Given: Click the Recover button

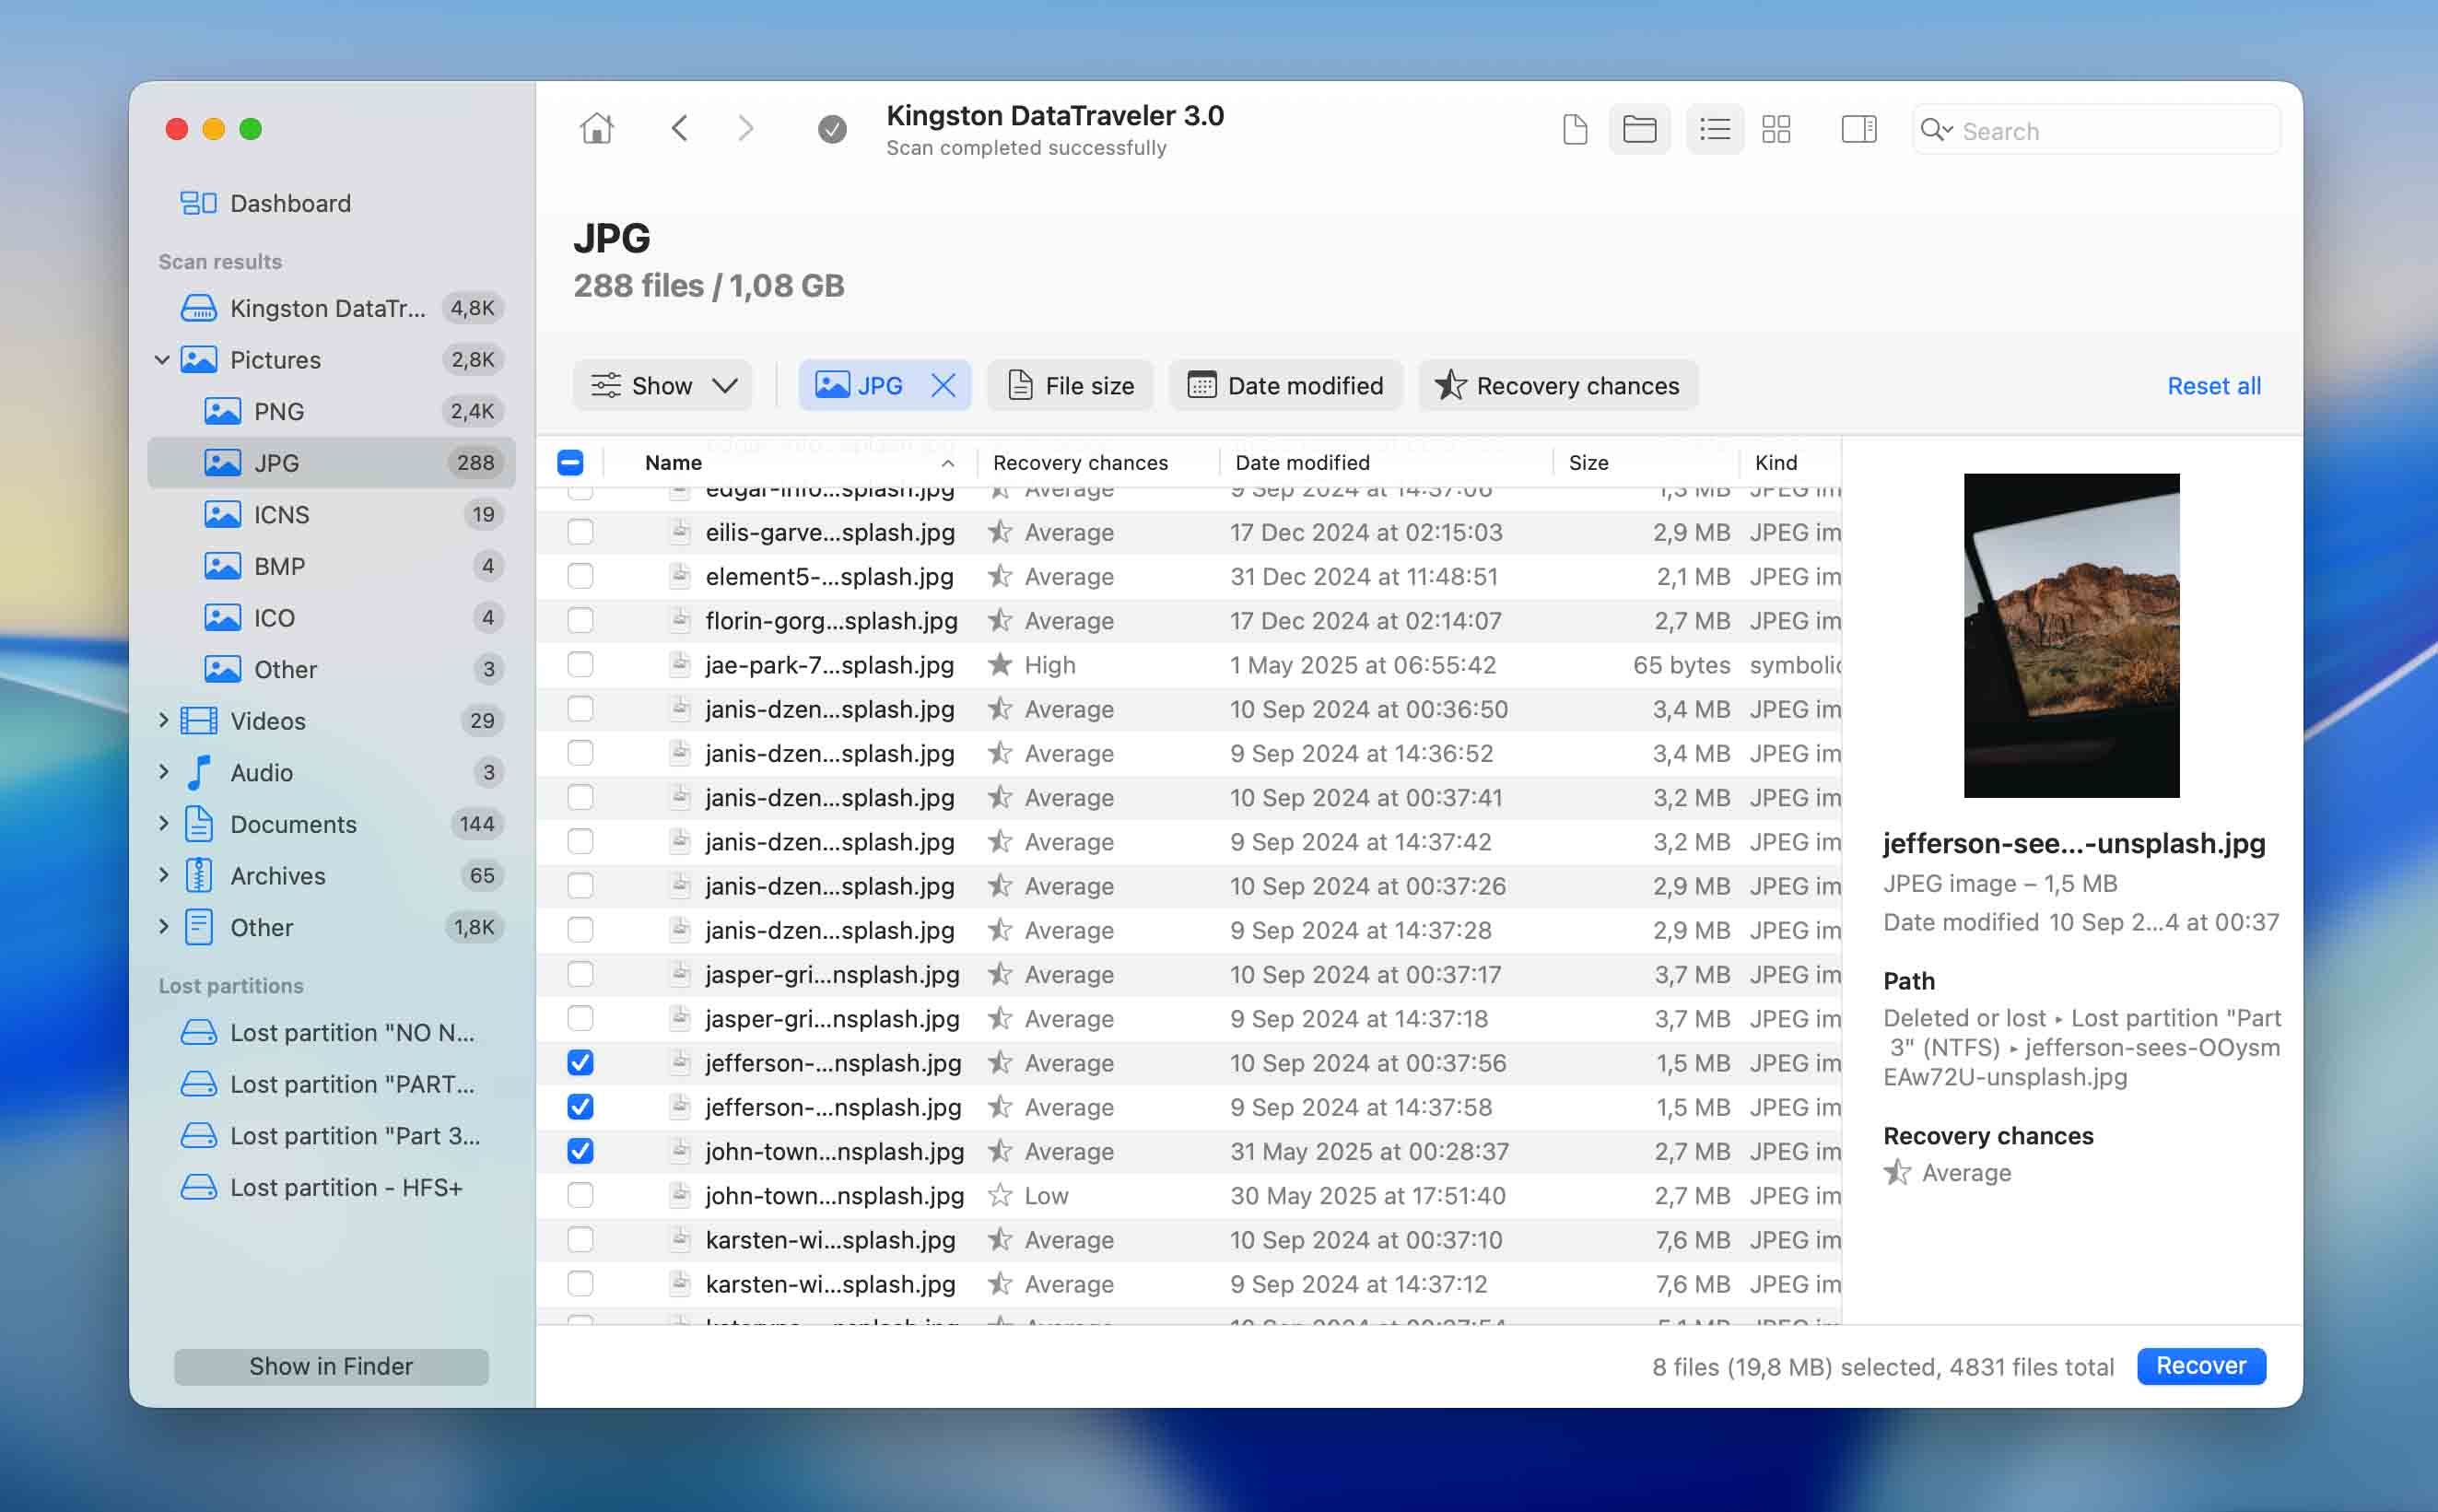Looking at the screenshot, I should pyautogui.click(x=2200, y=1365).
